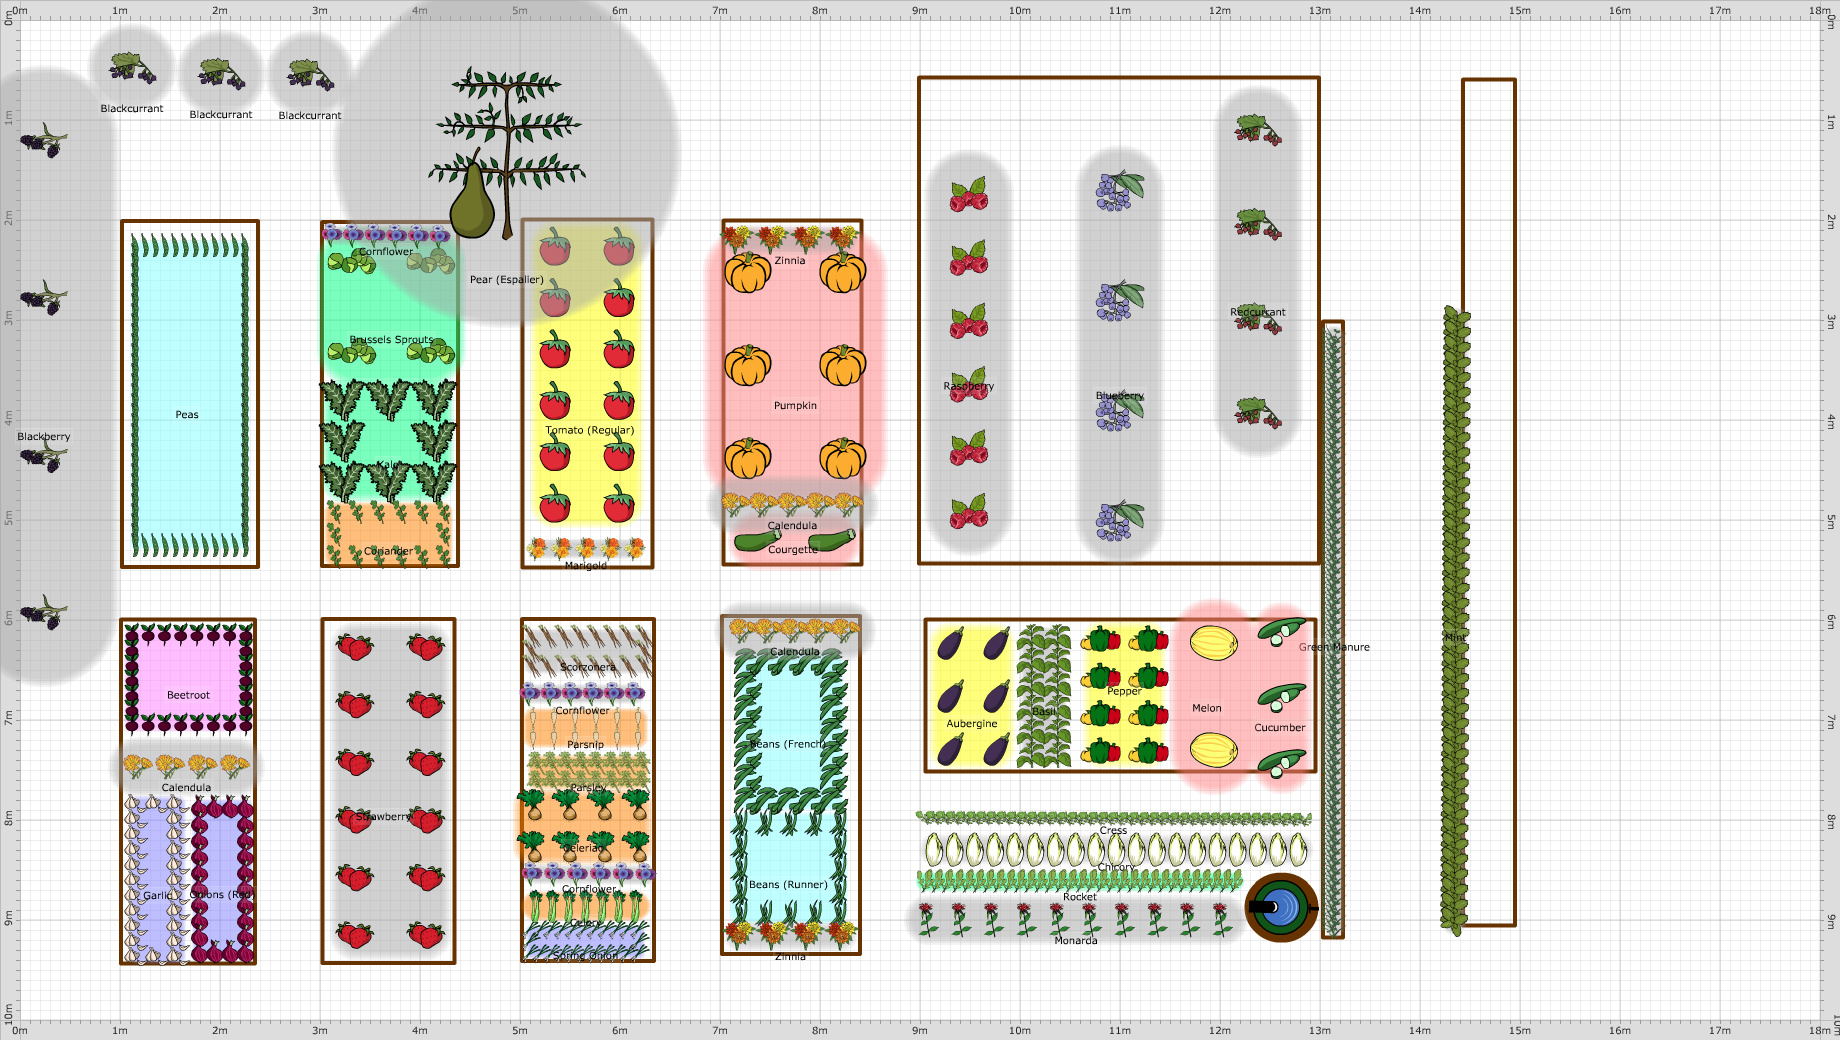Select the Monarda row label
This screenshot has height=1040, width=1840.
tap(1076, 941)
